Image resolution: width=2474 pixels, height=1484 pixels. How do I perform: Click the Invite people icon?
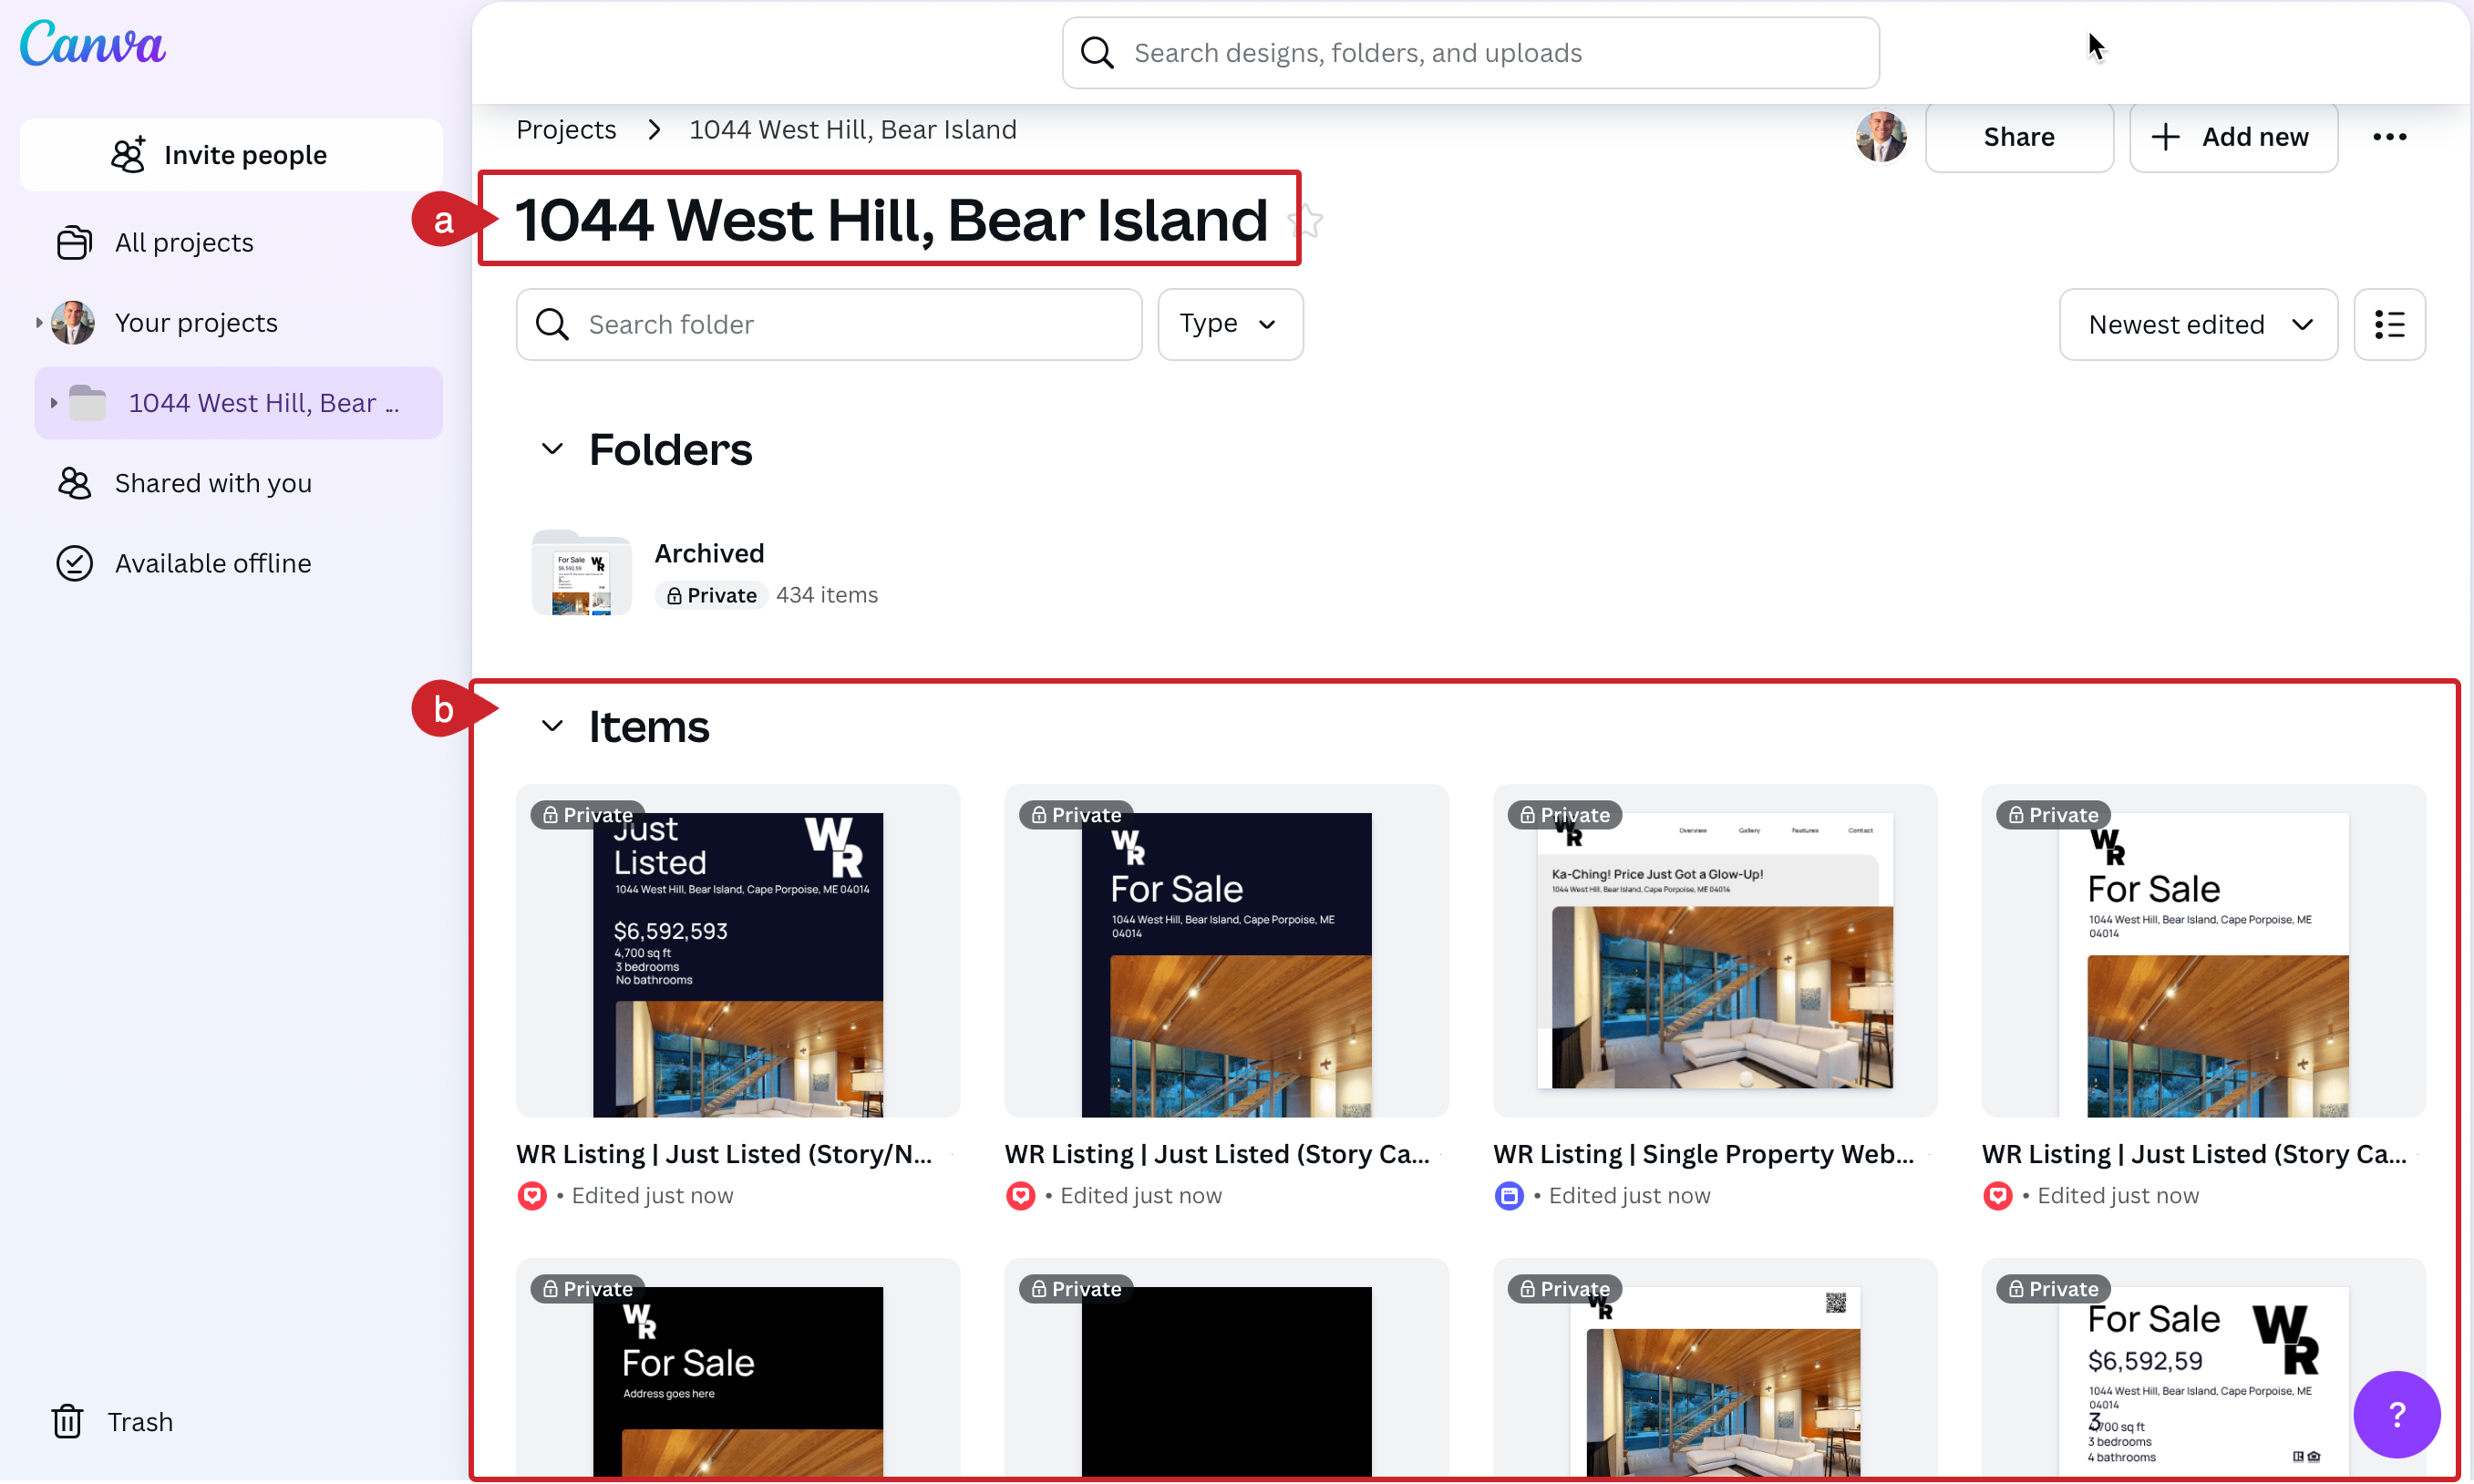[x=128, y=153]
